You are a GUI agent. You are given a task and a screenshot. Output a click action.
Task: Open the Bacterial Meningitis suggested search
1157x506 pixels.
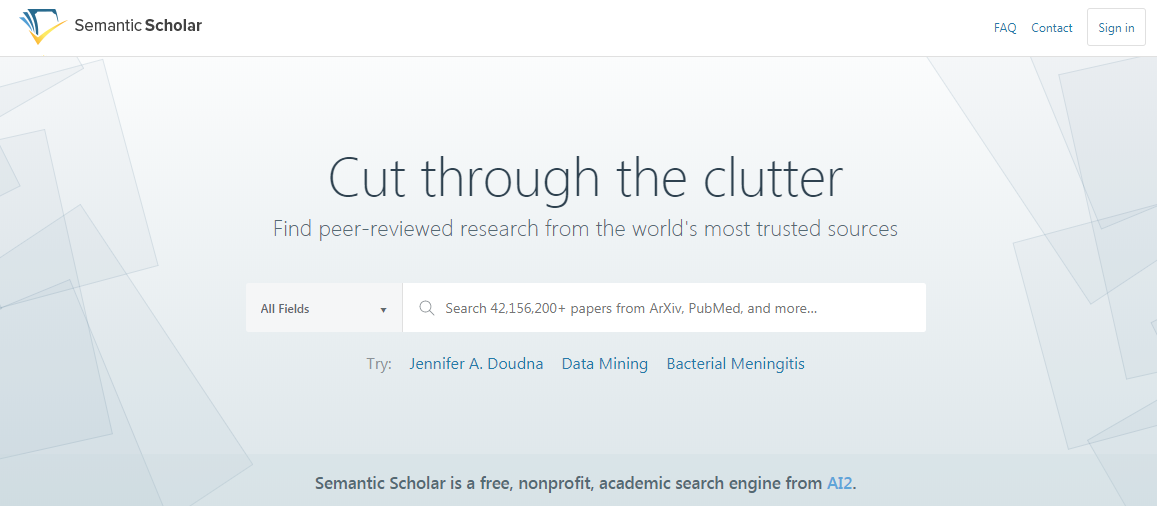[x=735, y=364]
